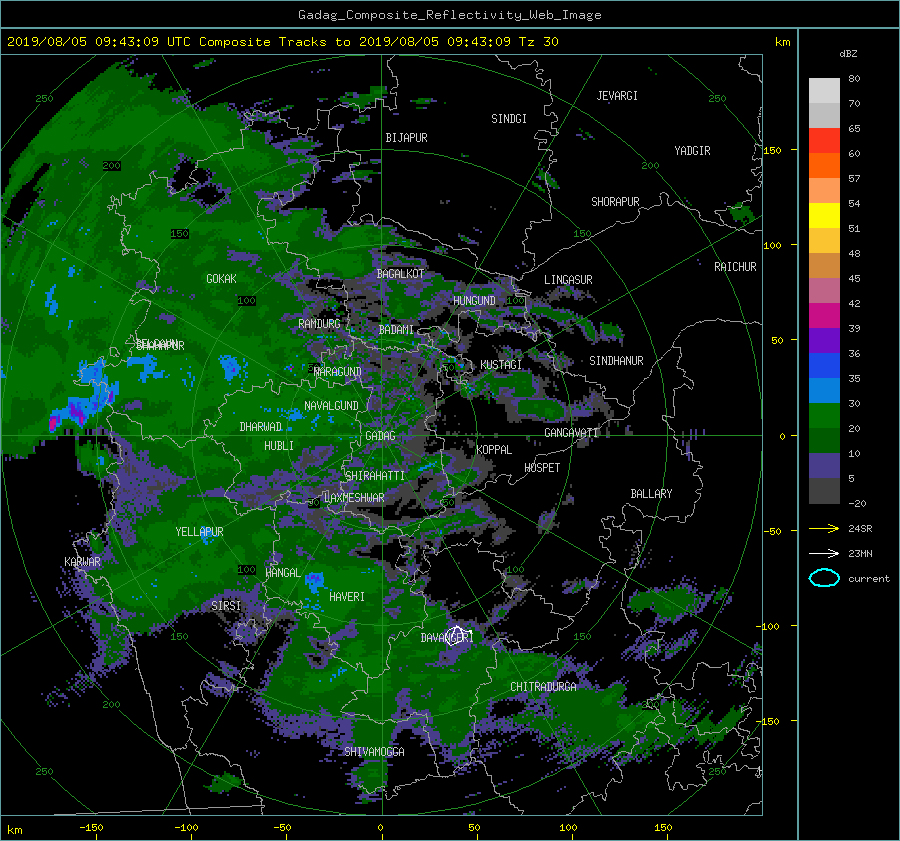
Task: Click the white storm track polygon near Davangeri
Action: coord(457,636)
